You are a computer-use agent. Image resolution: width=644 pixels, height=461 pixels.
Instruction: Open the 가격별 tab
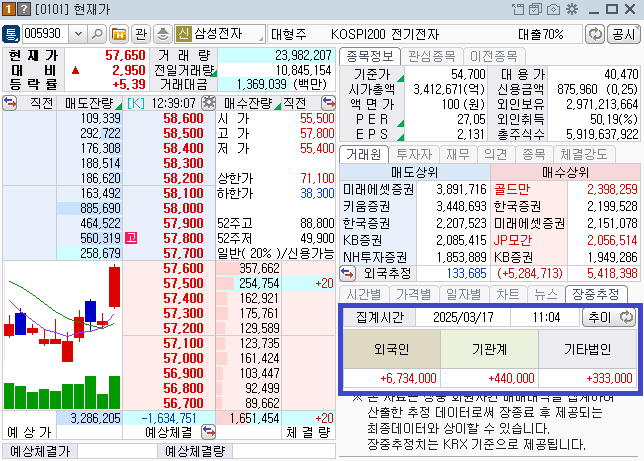[x=414, y=294]
